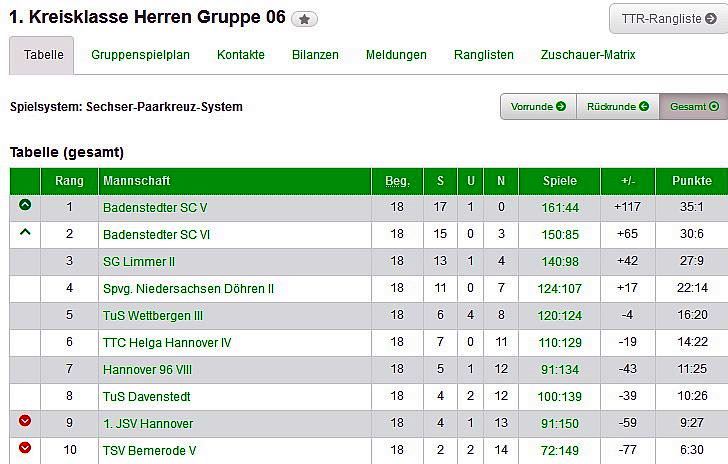Go to the Zuschauer-Matrix tab

tap(588, 55)
